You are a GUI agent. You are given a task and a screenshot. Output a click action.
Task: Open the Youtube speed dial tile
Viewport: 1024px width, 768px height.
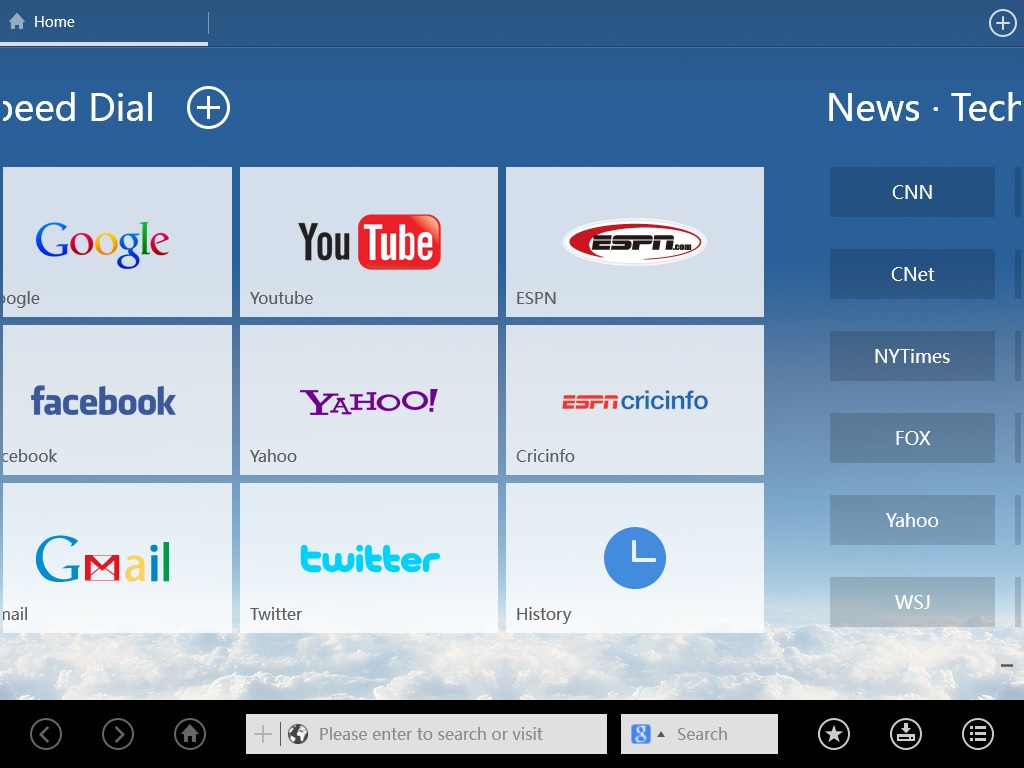click(x=368, y=242)
